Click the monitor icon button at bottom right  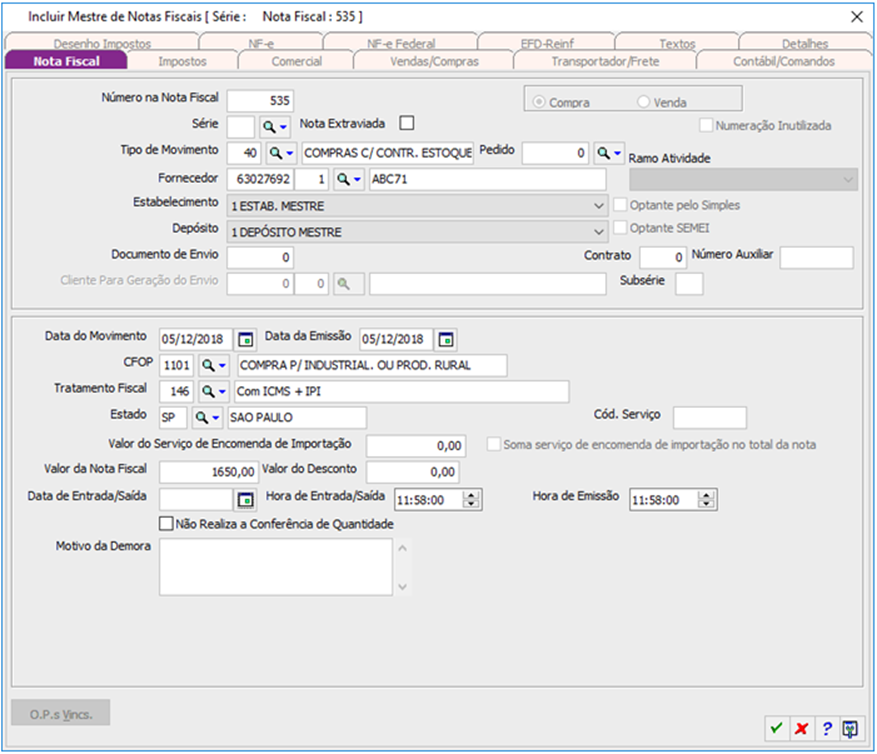tap(851, 728)
